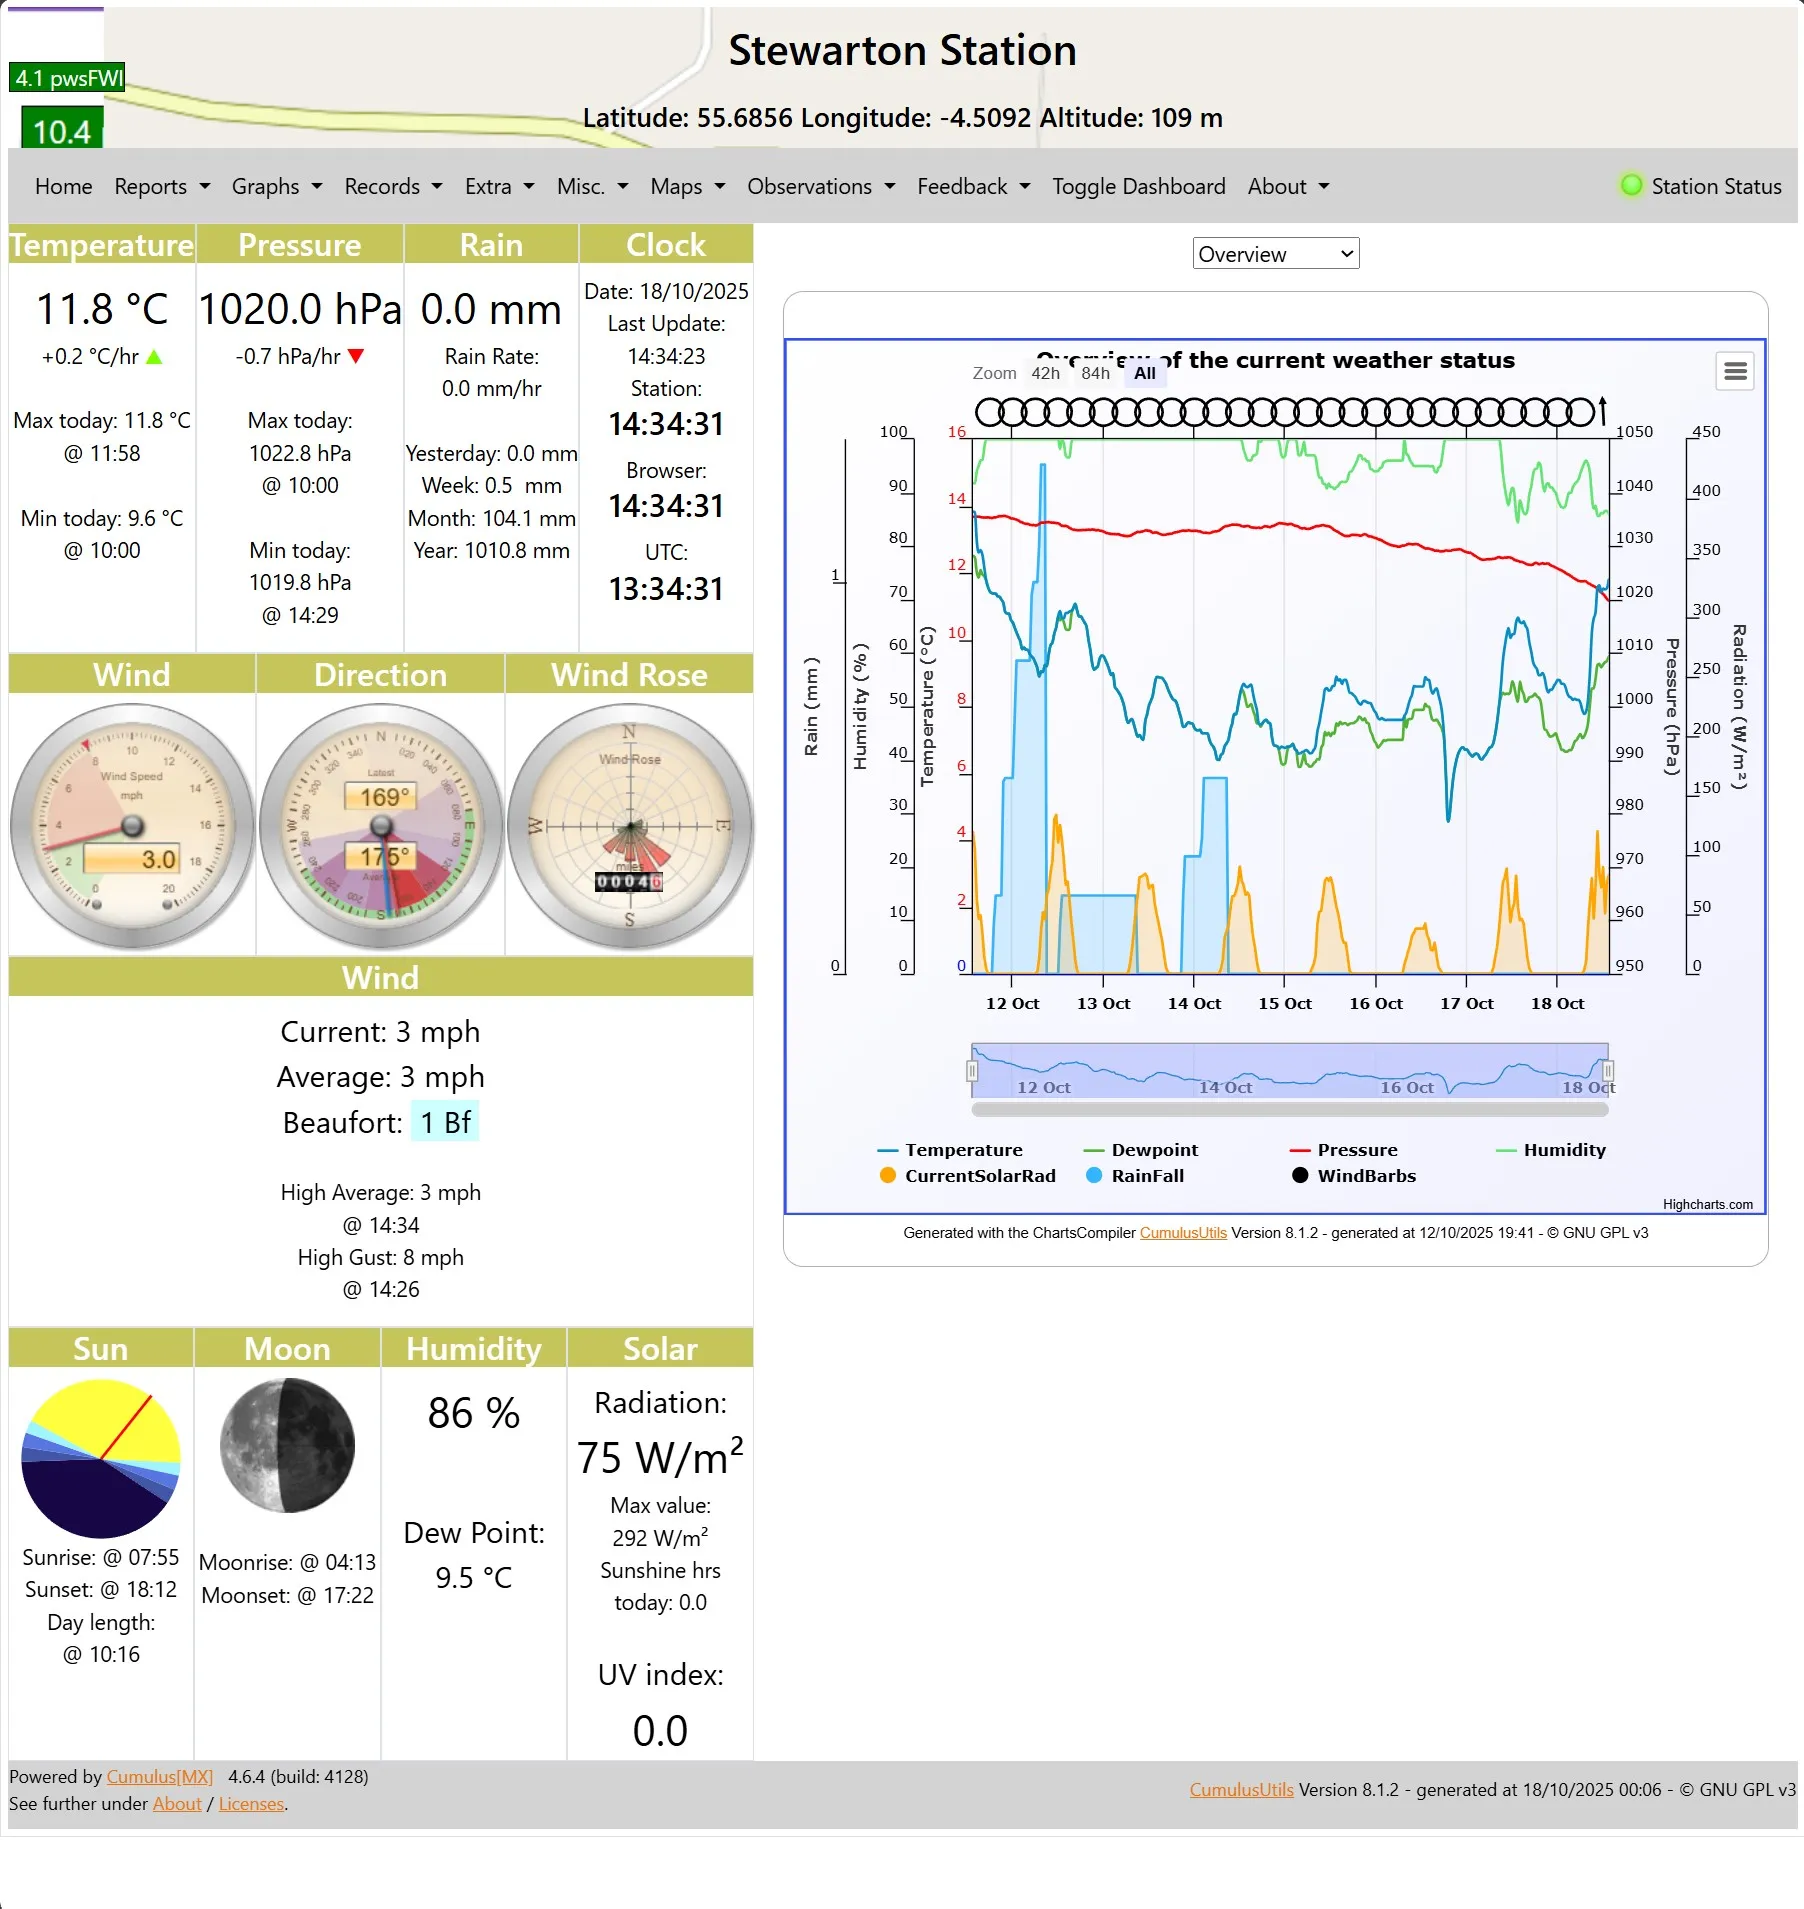Select Home in the navigation bar
Image resolution: width=1804 pixels, height=1909 pixels.
[x=62, y=186]
